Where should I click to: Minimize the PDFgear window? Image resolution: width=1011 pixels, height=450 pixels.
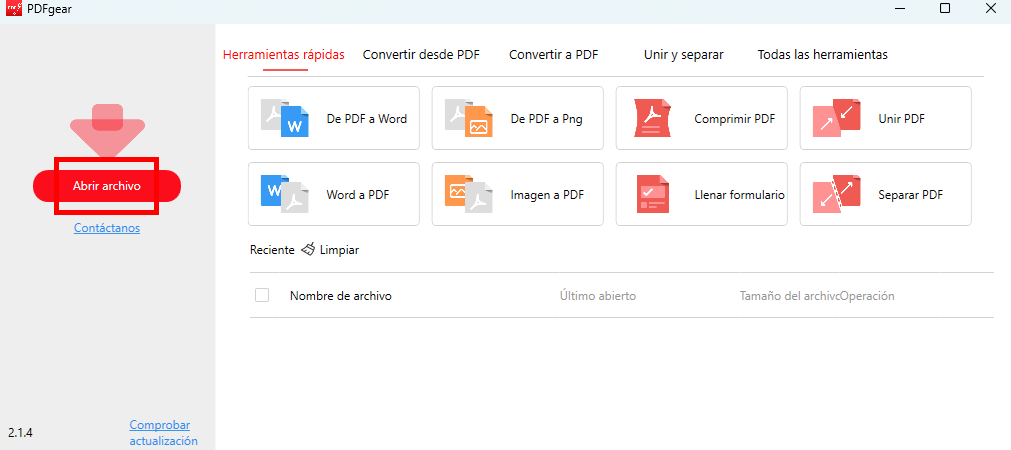(x=899, y=8)
